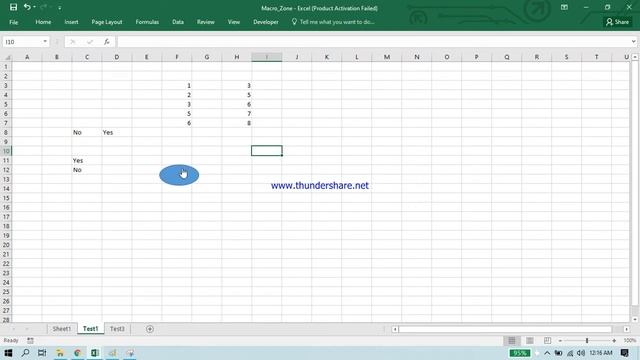Show hidden system tray icons chevron
The width and height of the screenshot is (640, 360).
(547, 353)
